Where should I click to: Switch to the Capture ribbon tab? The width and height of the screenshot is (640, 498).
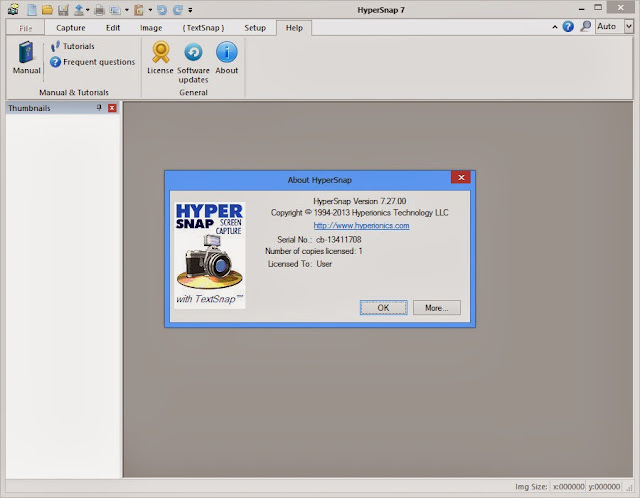point(71,28)
